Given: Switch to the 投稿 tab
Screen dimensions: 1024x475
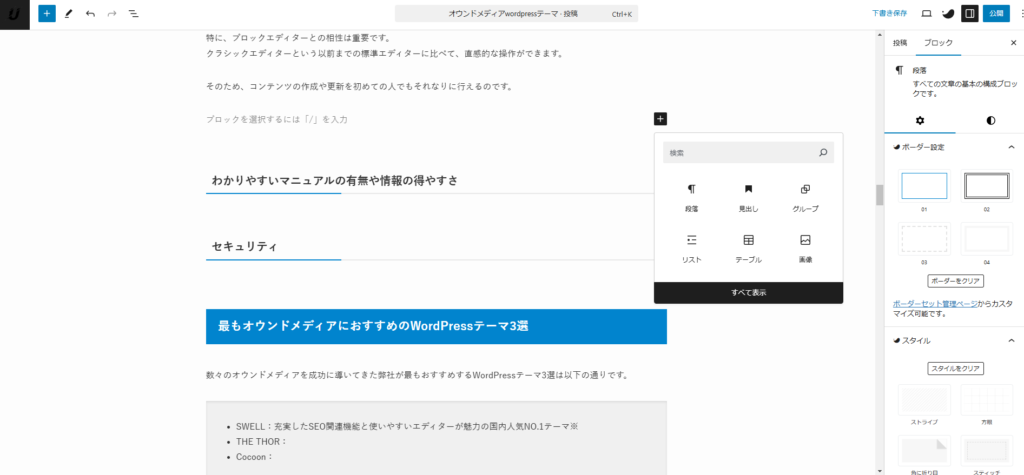Looking at the screenshot, I should pyautogui.click(x=900, y=42).
